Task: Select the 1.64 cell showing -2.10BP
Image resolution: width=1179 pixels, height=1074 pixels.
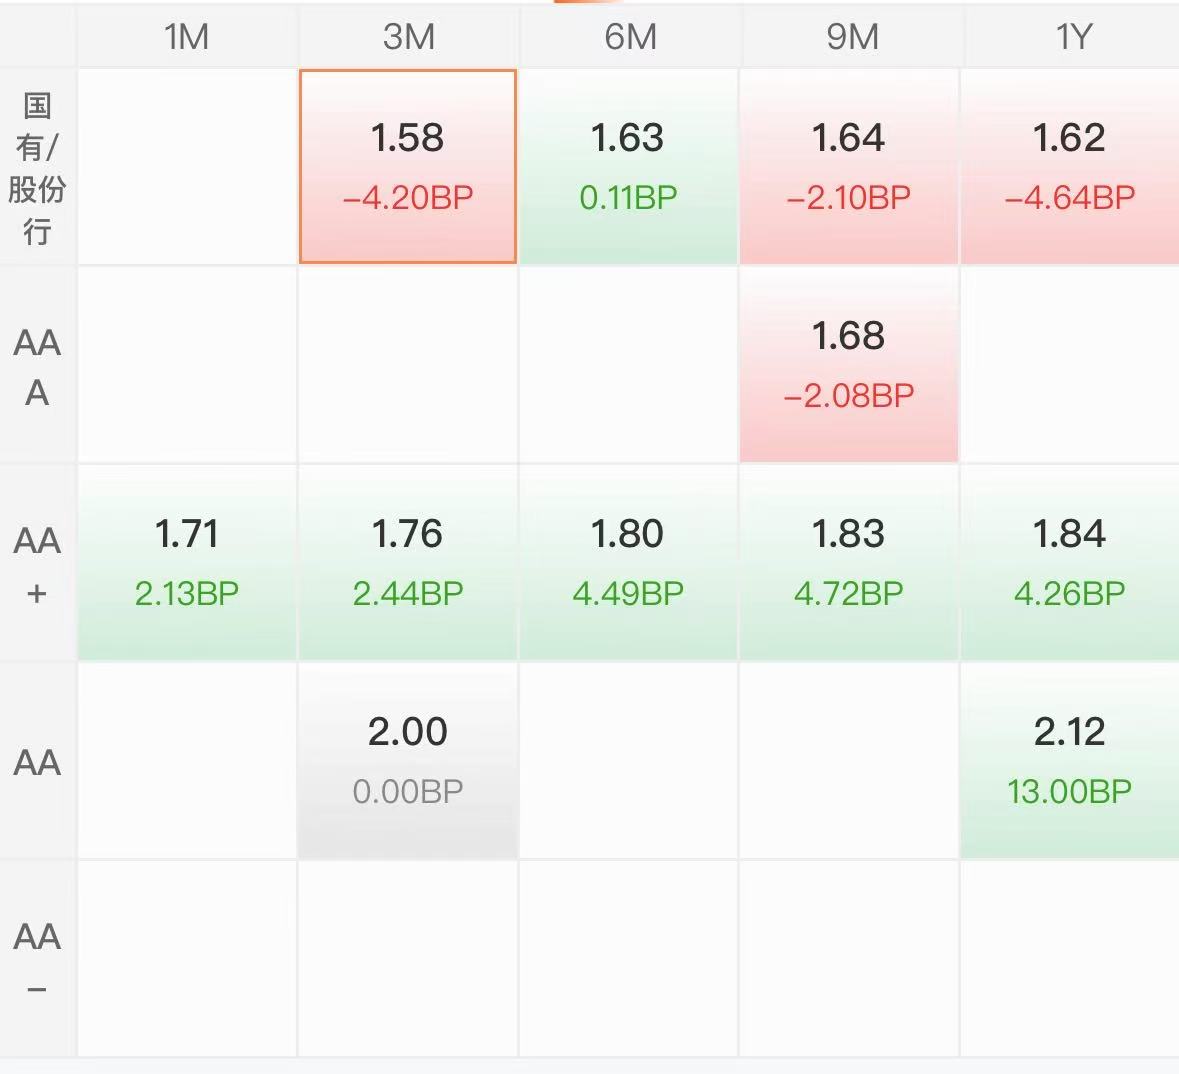Action: click(848, 166)
